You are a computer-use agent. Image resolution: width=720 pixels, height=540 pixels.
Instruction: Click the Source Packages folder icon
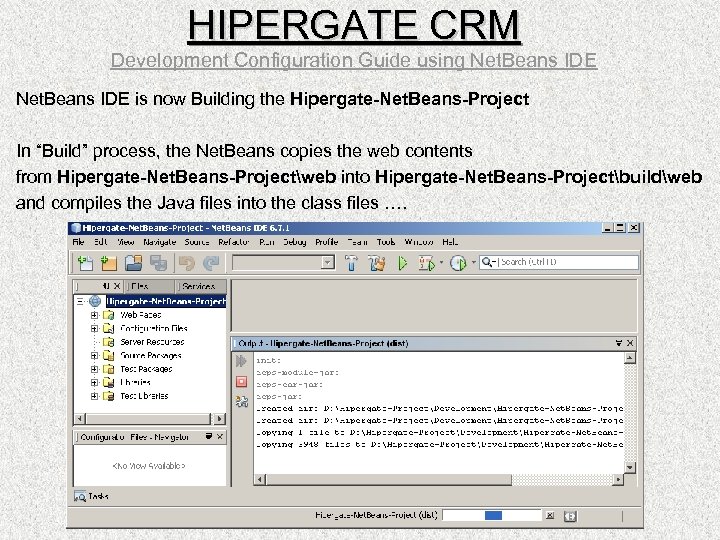pyautogui.click(x=109, y=355)
